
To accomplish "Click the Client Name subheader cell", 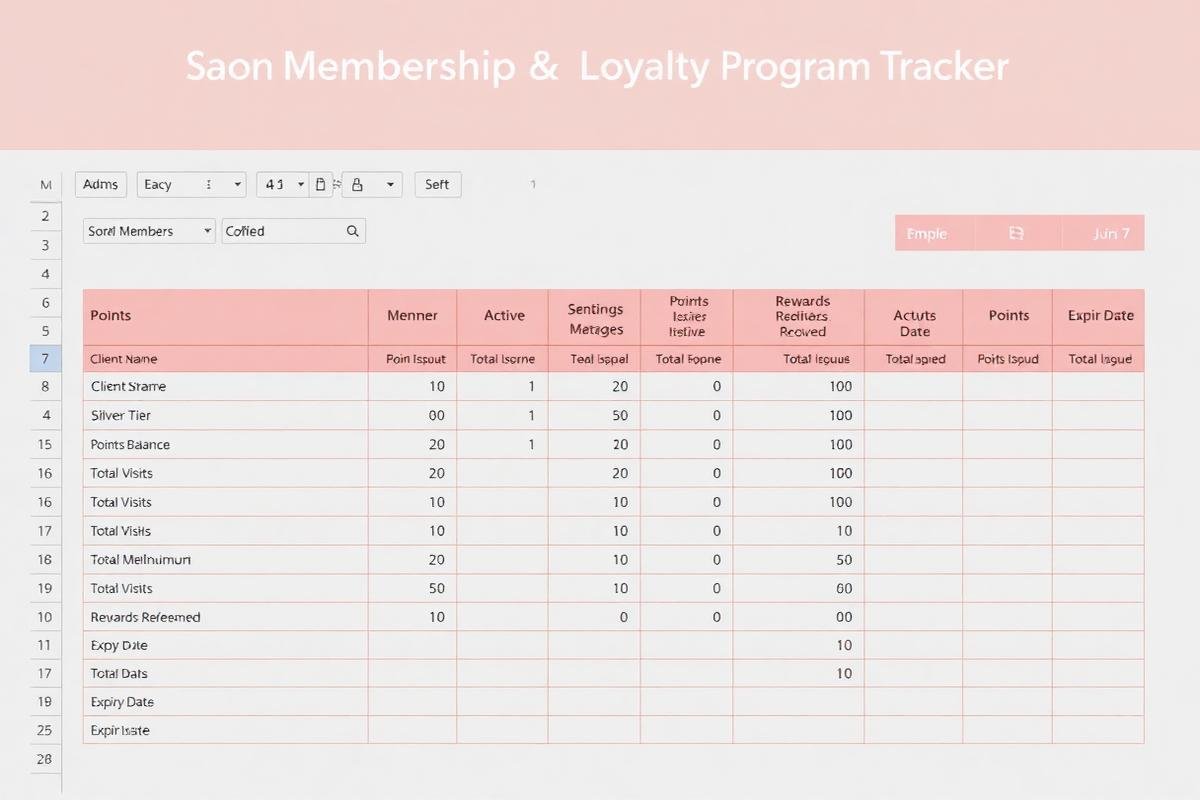I will coord(226,359).
